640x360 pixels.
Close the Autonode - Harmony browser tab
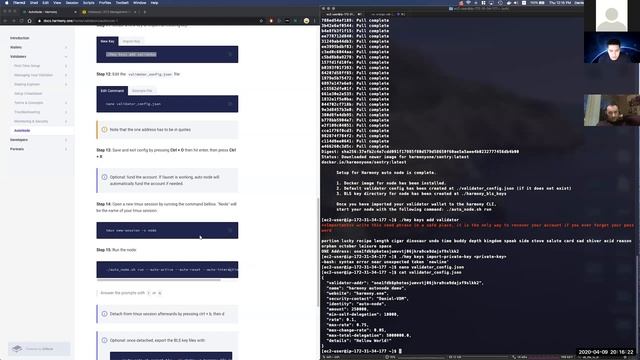tap(75, 12)
